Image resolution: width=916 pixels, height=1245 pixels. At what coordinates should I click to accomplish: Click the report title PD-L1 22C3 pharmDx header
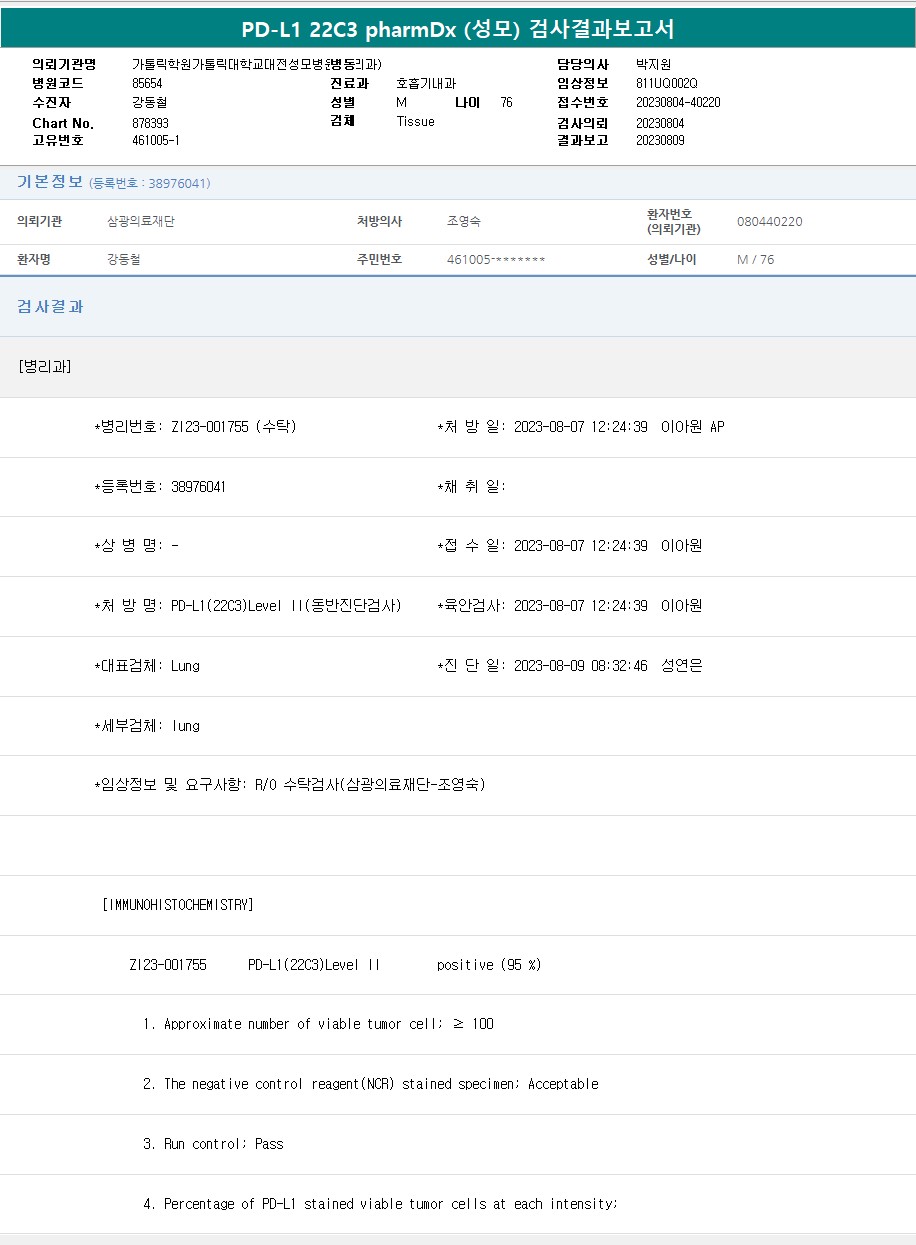(x=457, y=29)
